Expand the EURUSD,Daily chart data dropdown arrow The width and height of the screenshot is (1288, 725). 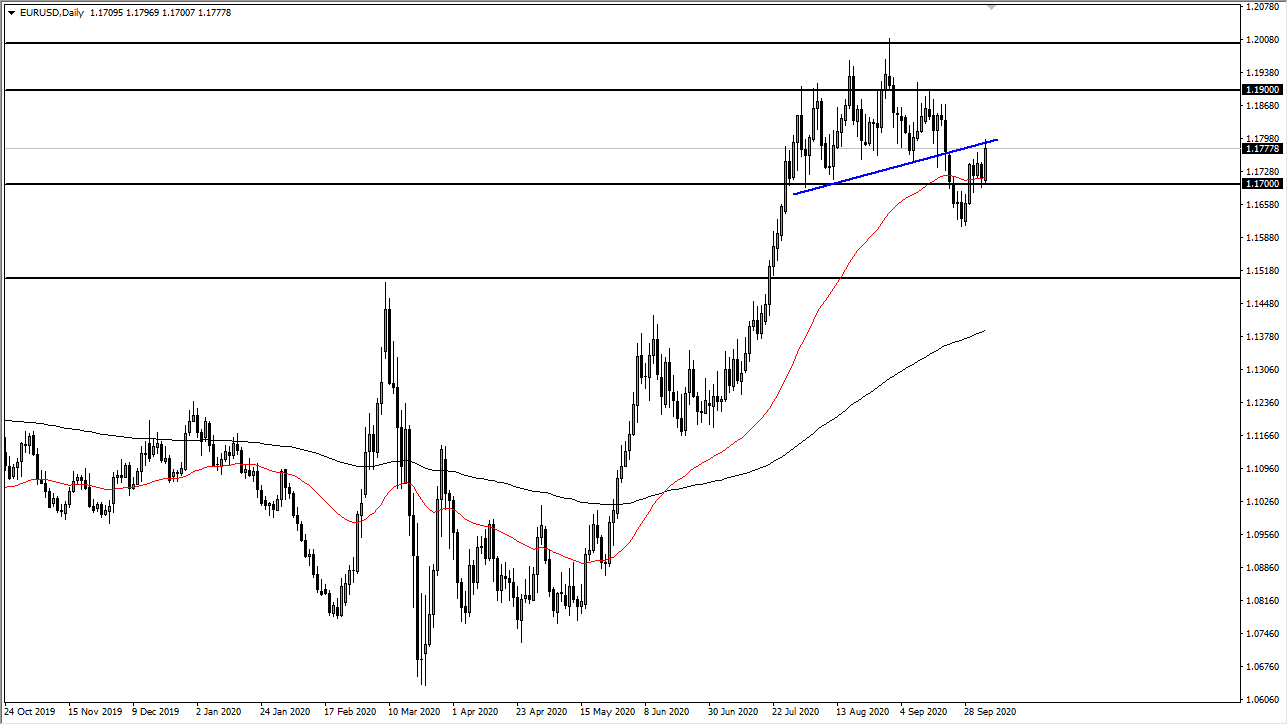(12, 13)
